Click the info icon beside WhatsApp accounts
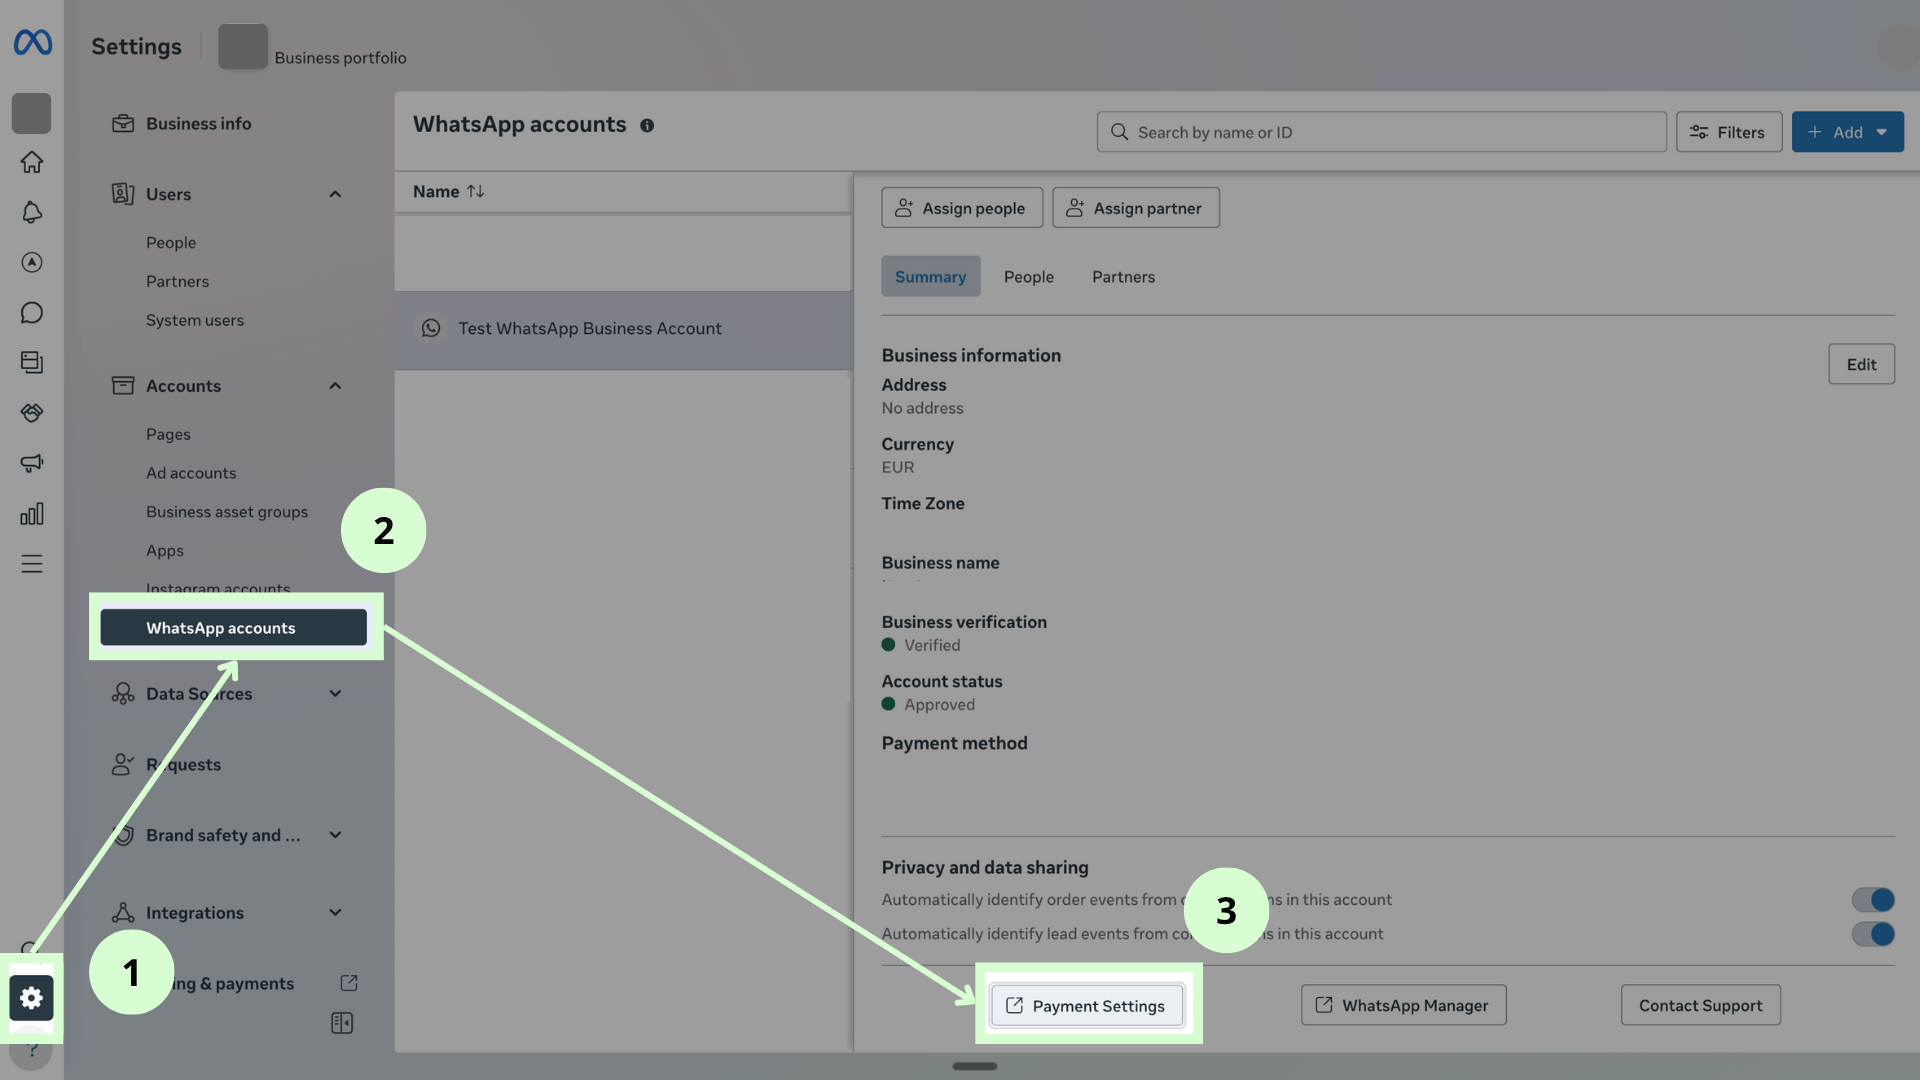 point(647,126)
